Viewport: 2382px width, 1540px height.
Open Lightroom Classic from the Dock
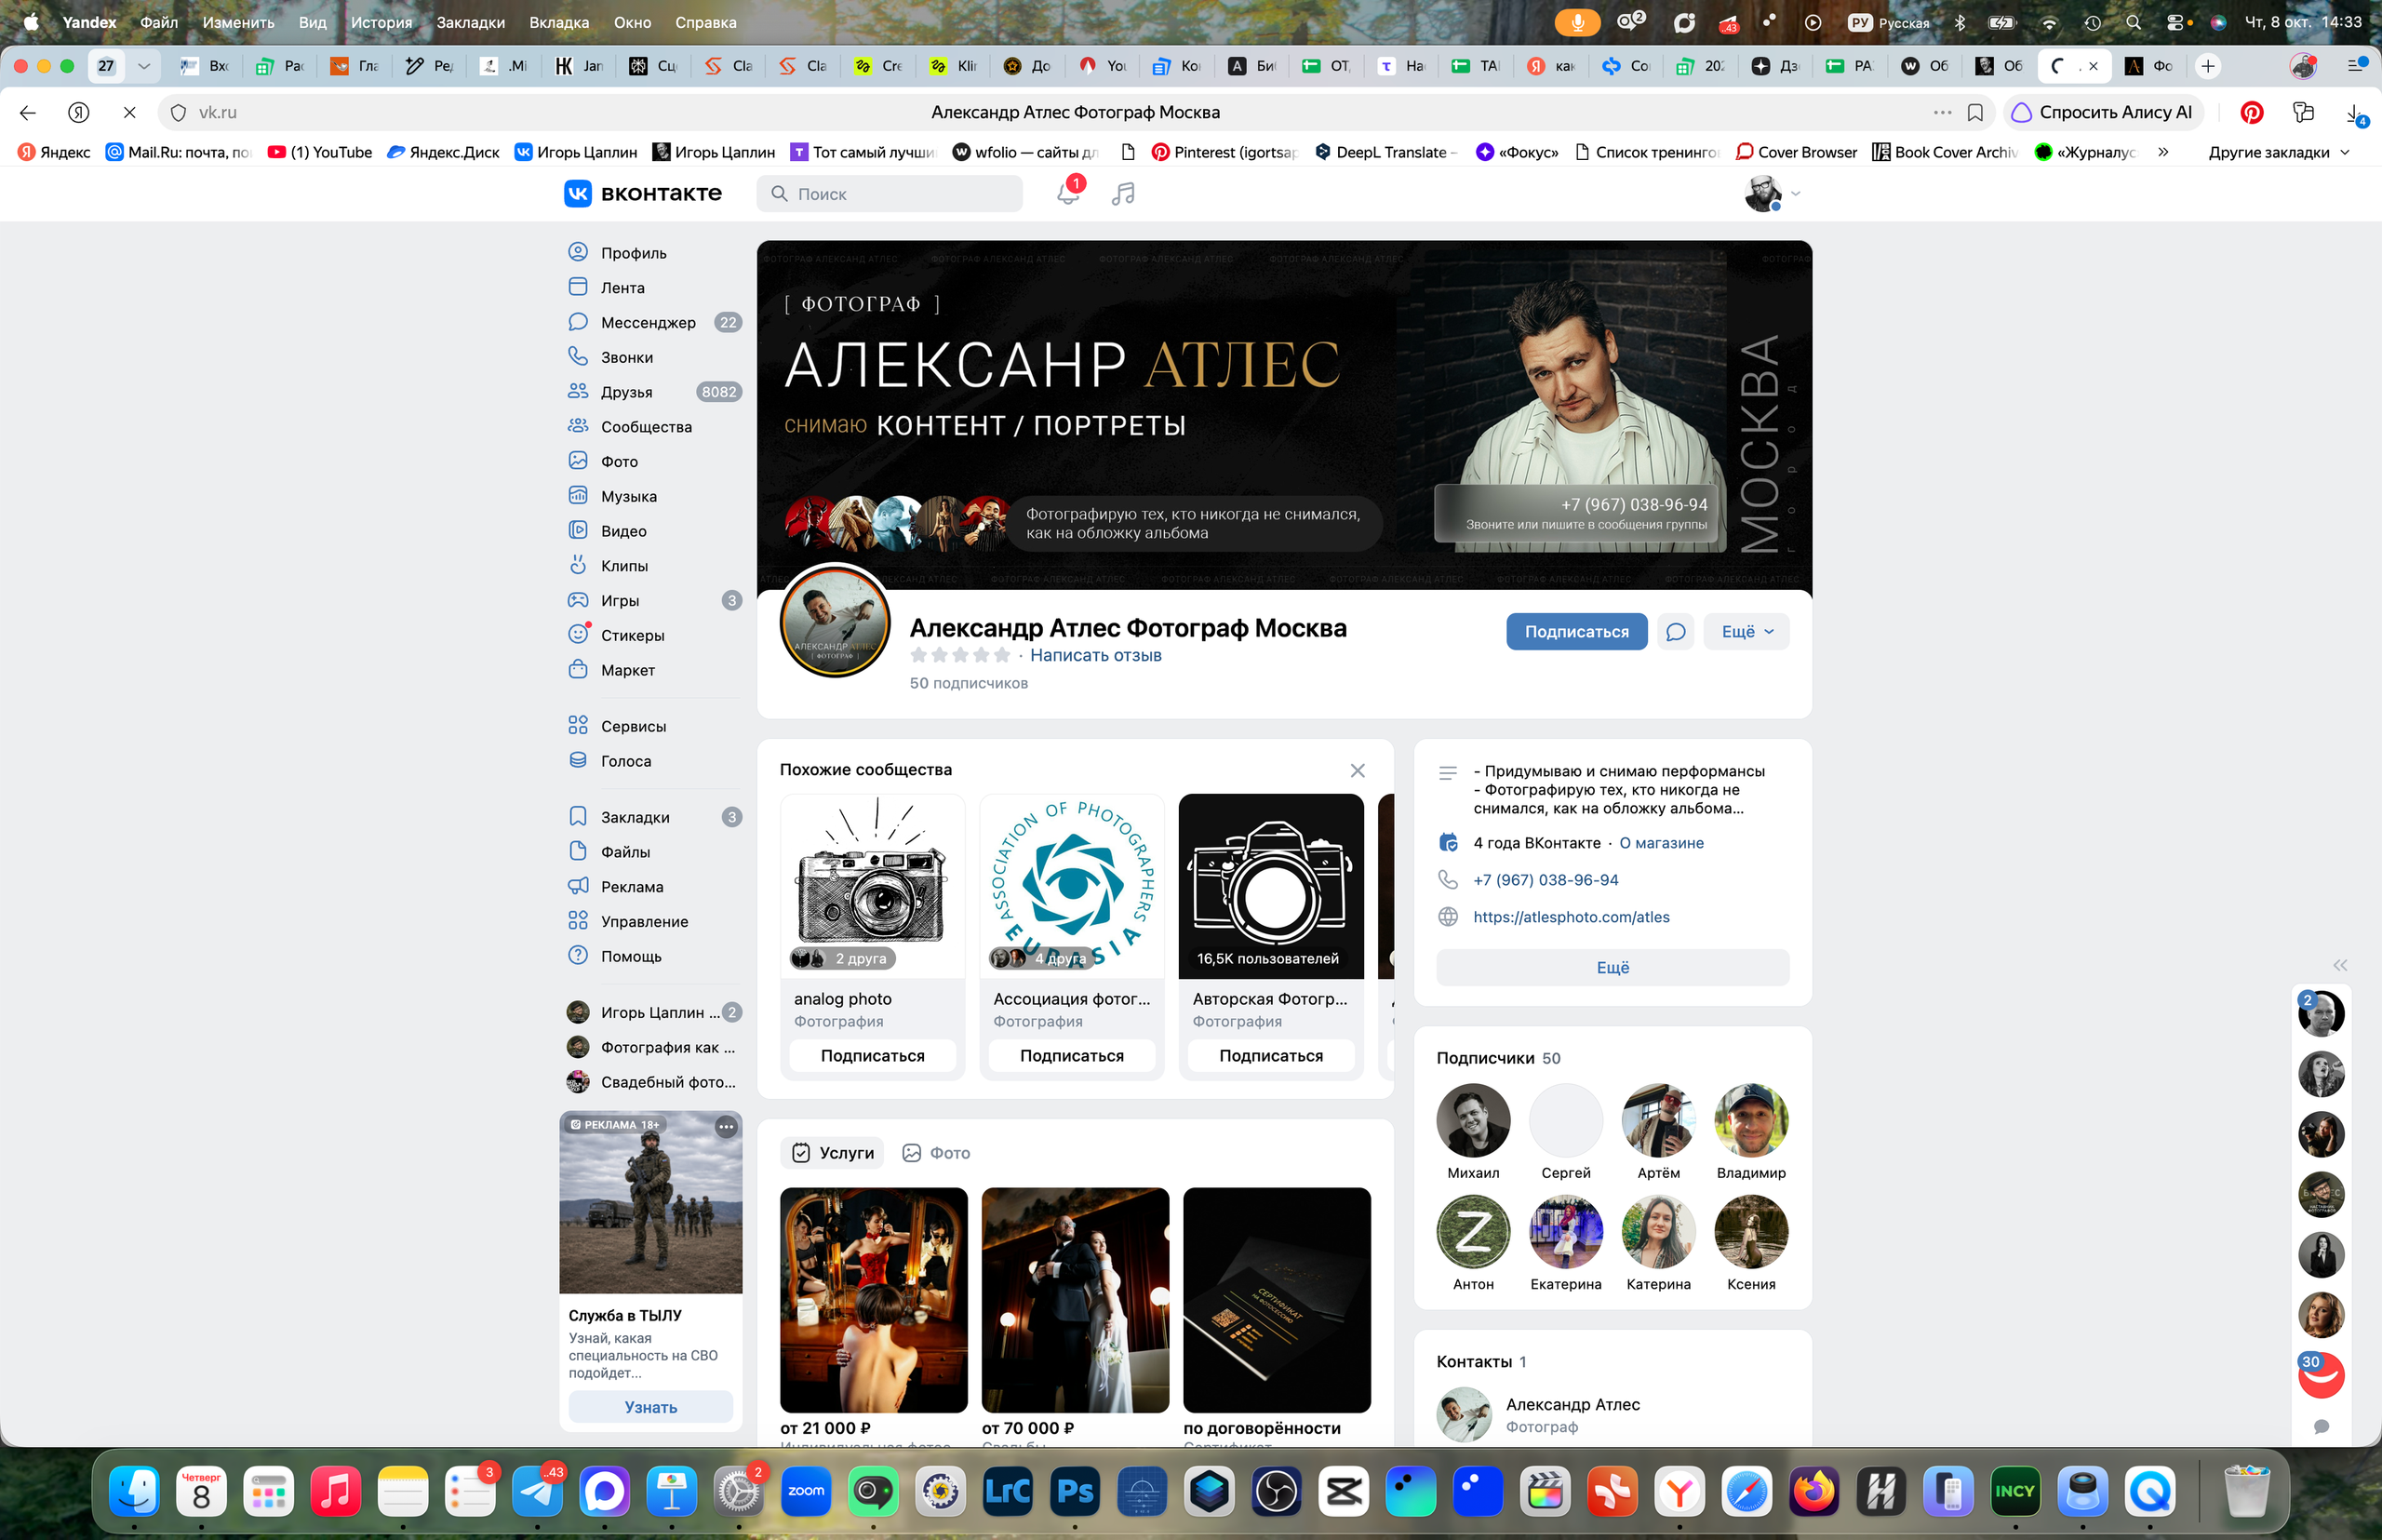point(1007,1492)
